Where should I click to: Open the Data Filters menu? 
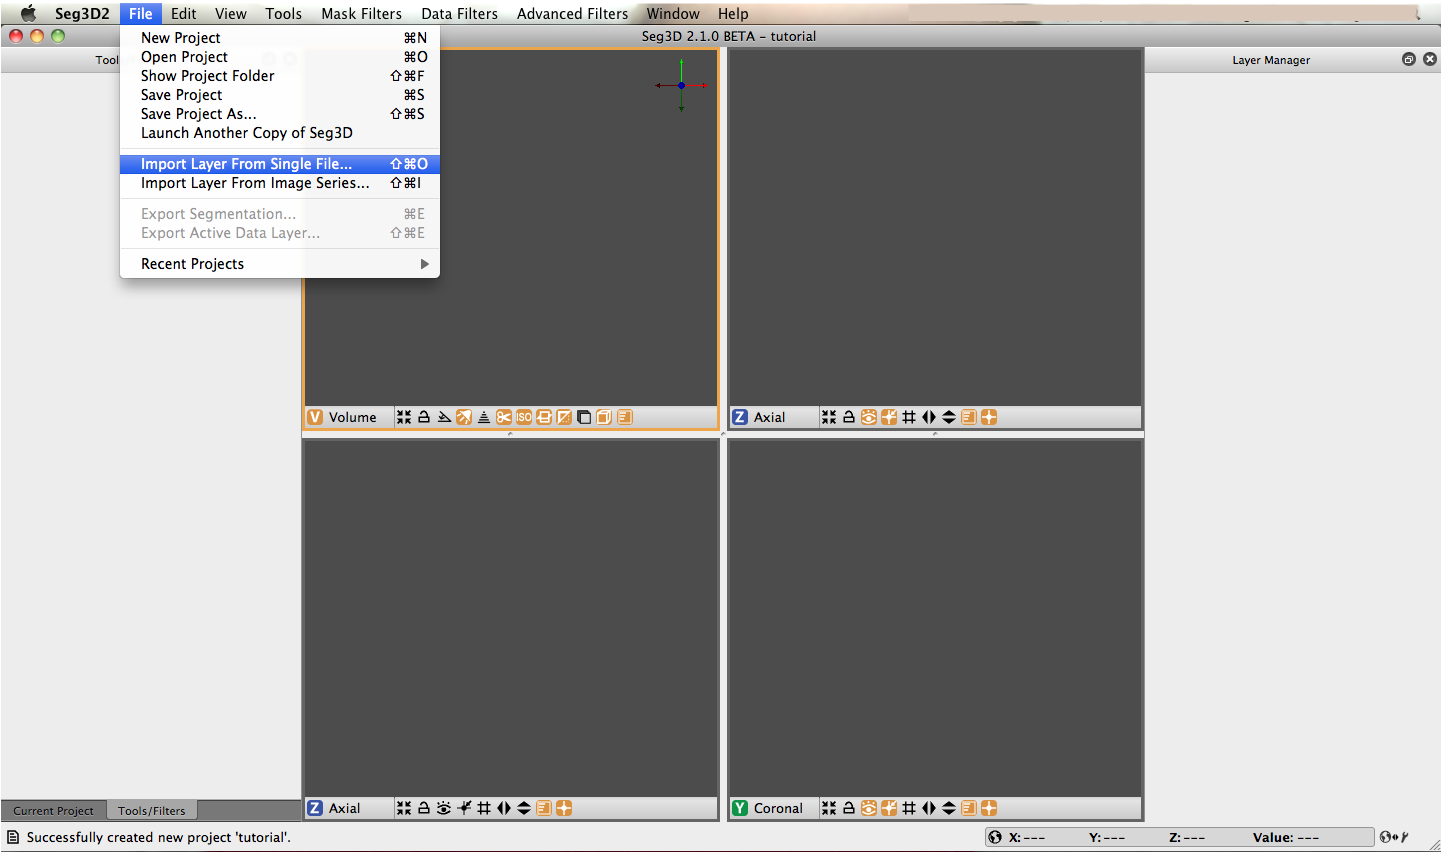pos(459,13)
